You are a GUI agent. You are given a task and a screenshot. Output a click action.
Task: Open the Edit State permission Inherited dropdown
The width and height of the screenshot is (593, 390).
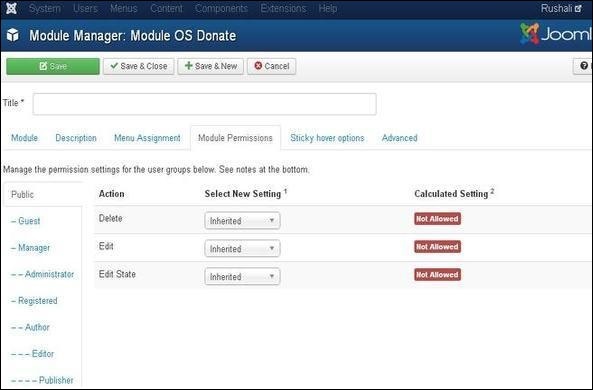(x=242, y=277)
